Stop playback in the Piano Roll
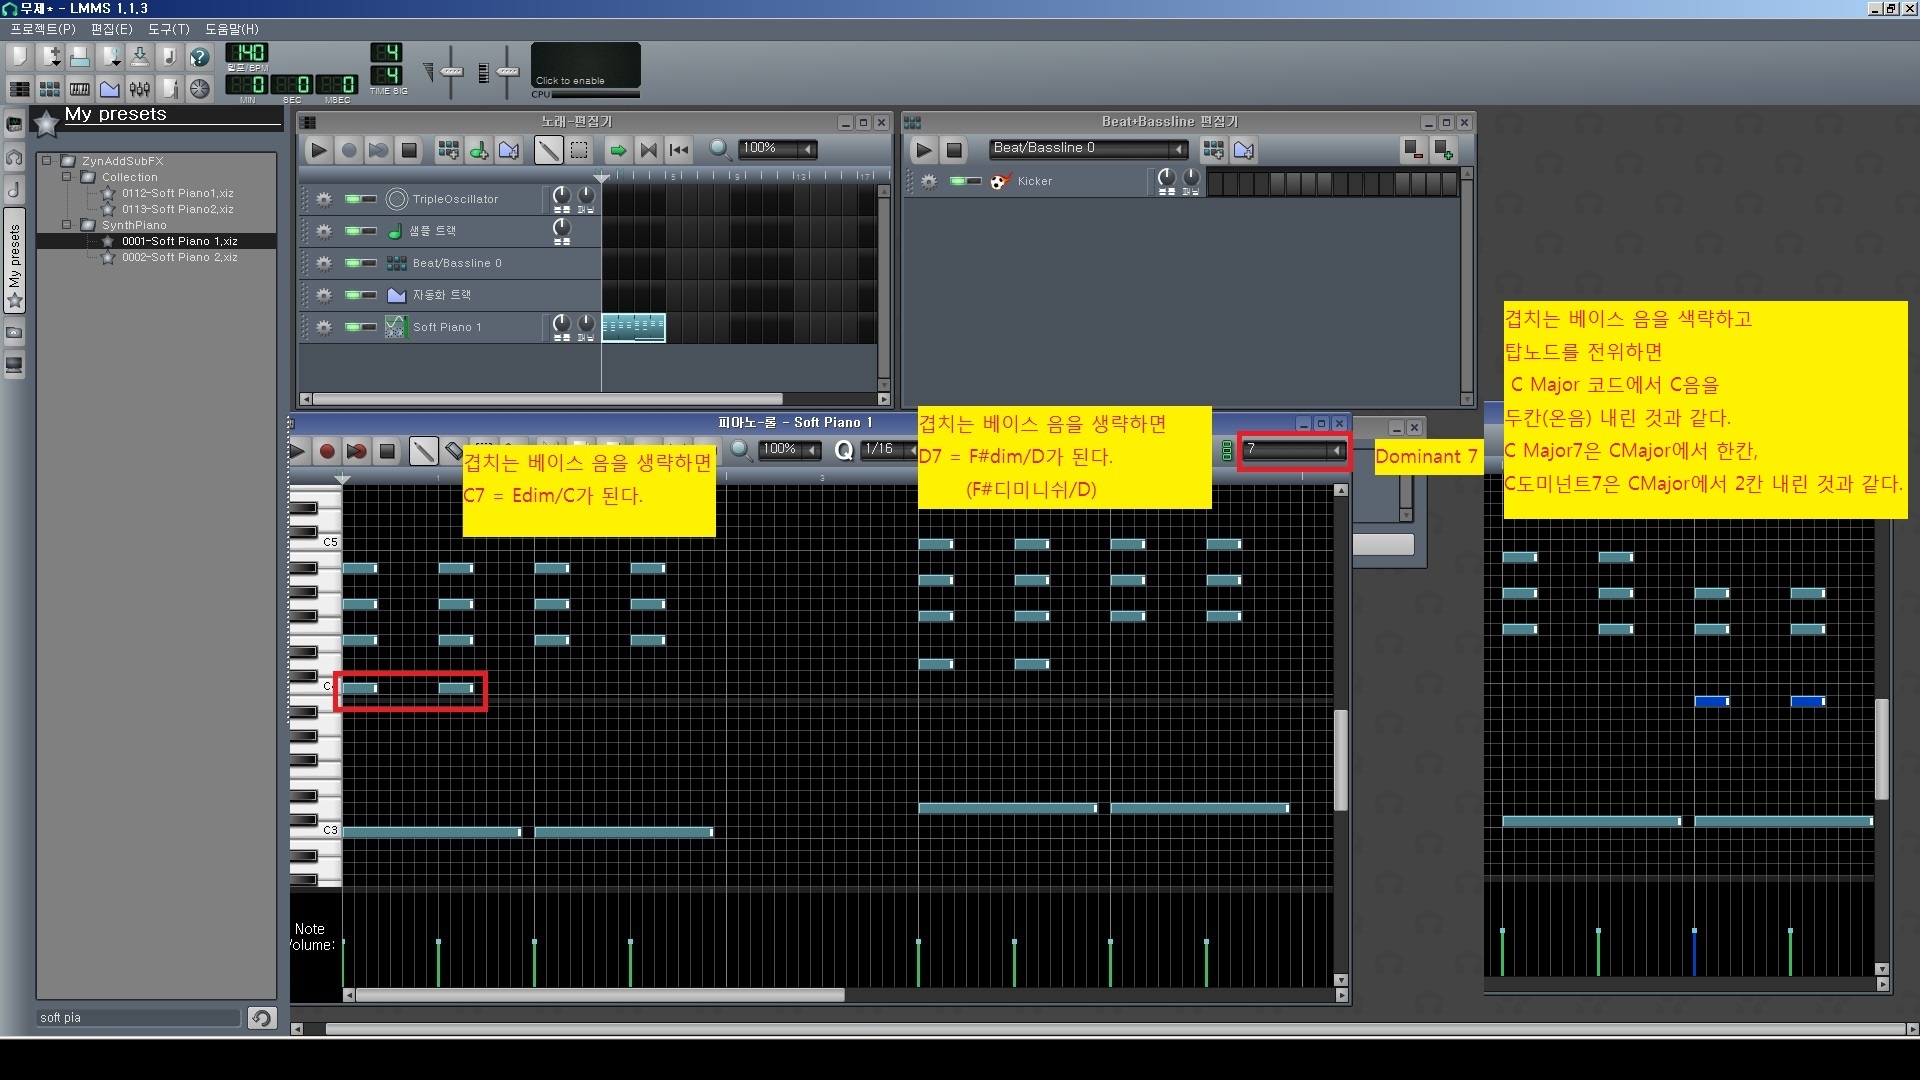The width and height of the screenshot is (1920, 1080). [x=387, y=451]
